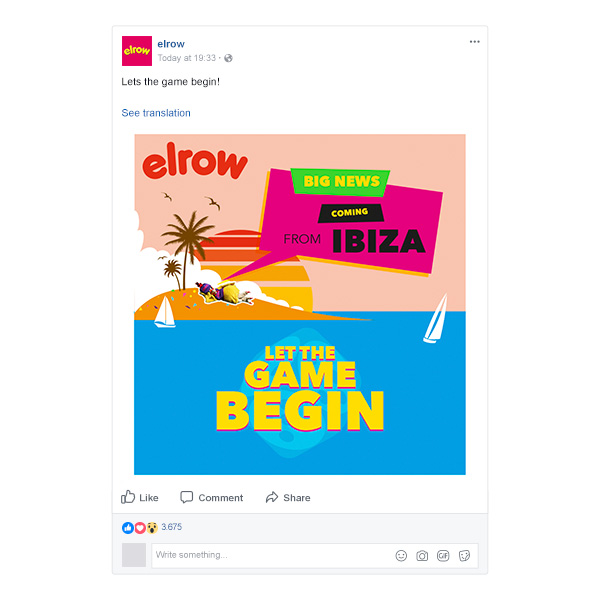Screen dimensions: 600x600
Task: Open the Big News from Ibiza image
Action: (300, 305)
